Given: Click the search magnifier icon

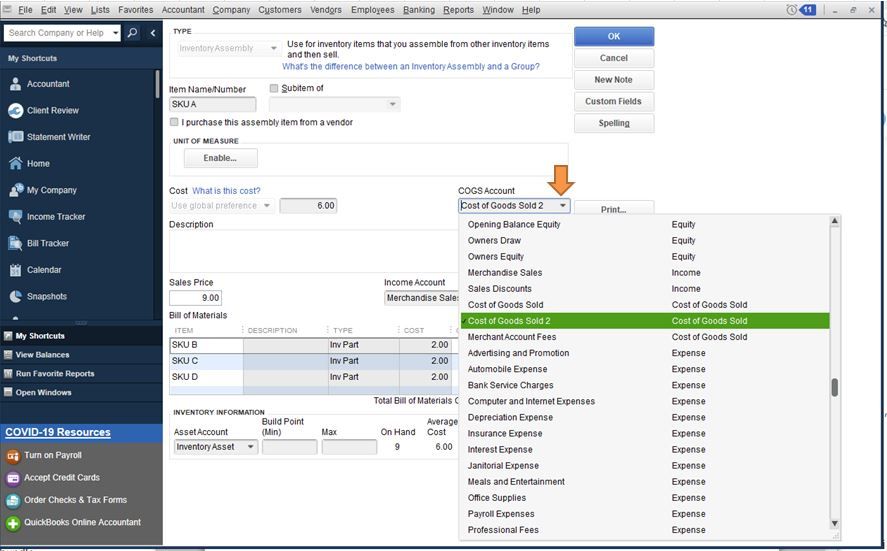Looking at the screenshot, I should (132, 33).
